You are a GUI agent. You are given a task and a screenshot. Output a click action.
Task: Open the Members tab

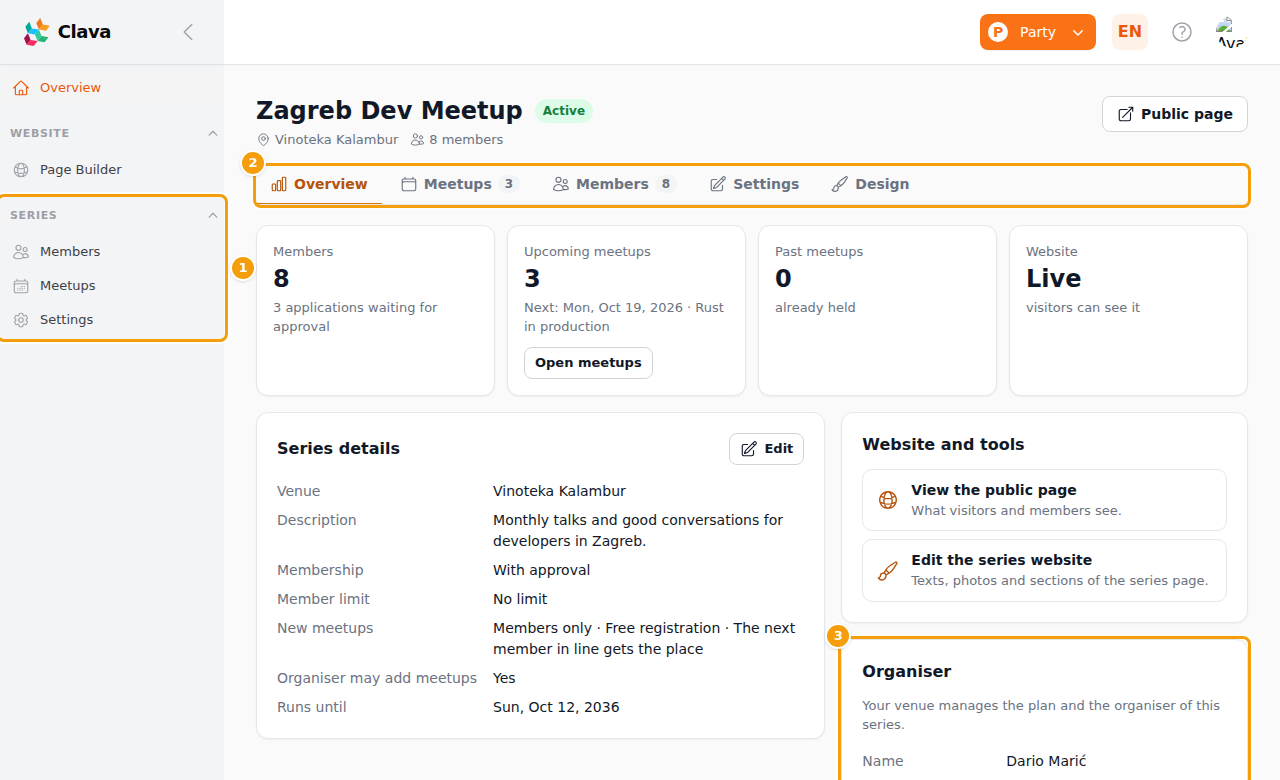(x=615, y=184)
